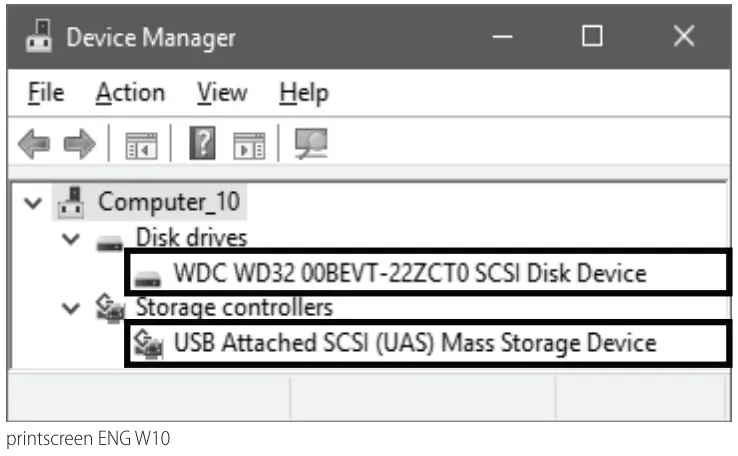Select the Storage controllers label
Image resolution: width=738 pixels, height=456 pixels.
click(x=234, y=307)
